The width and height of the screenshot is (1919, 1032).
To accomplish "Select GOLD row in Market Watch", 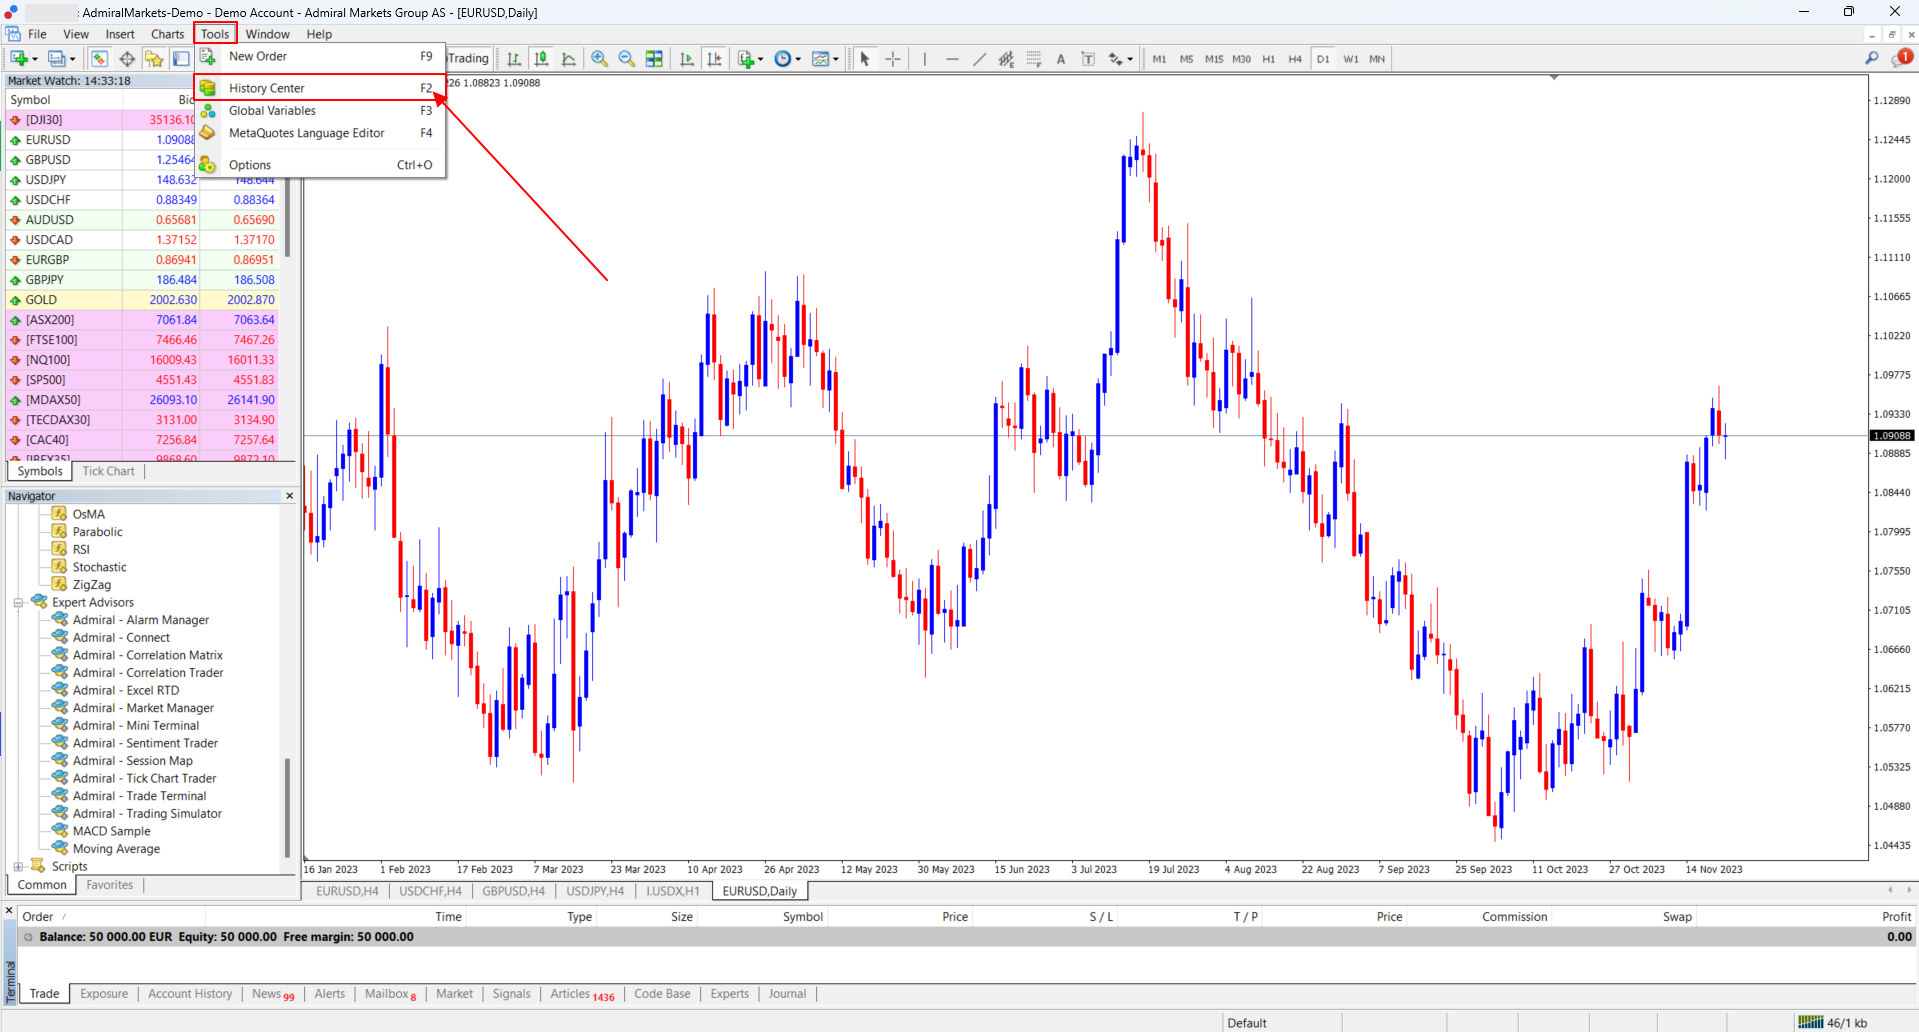I will (x=142, y=300).
